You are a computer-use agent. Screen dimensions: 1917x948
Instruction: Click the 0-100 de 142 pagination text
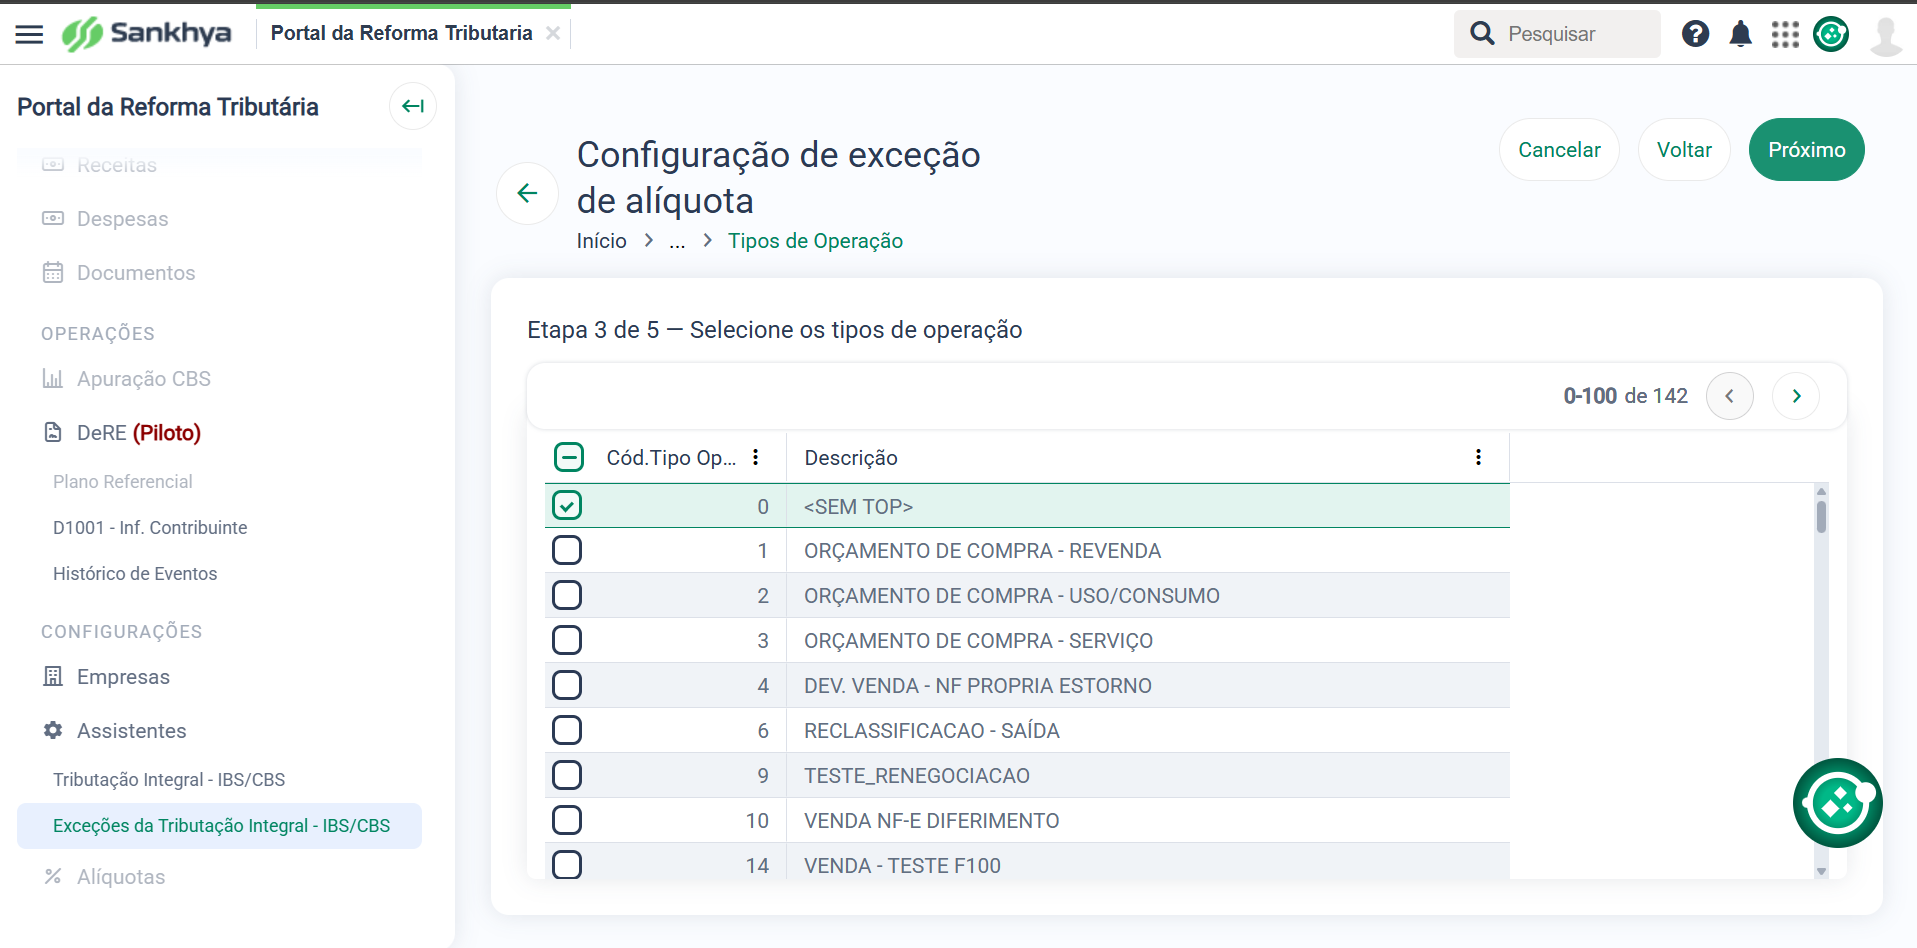(1625, 396)
